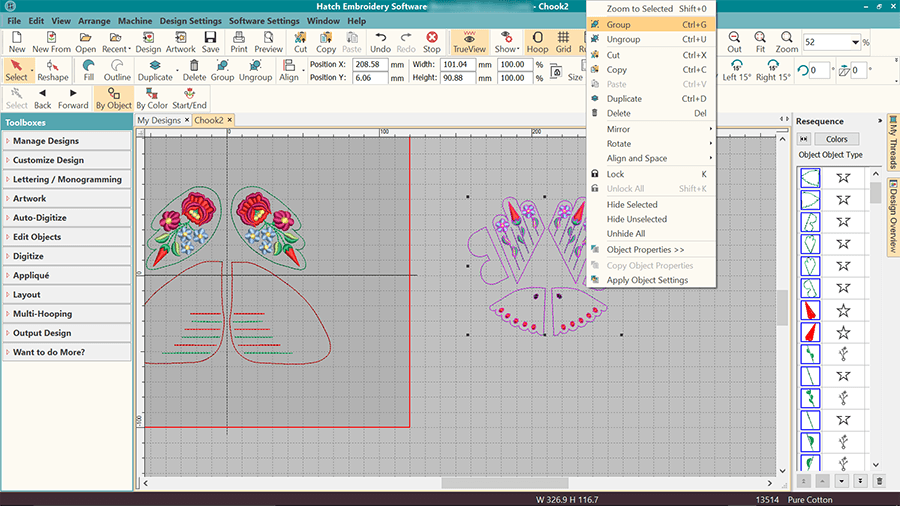Open the Artwork import icon
Image resolution: width=900 pixels, height=506 pixels.
(181, 42)
